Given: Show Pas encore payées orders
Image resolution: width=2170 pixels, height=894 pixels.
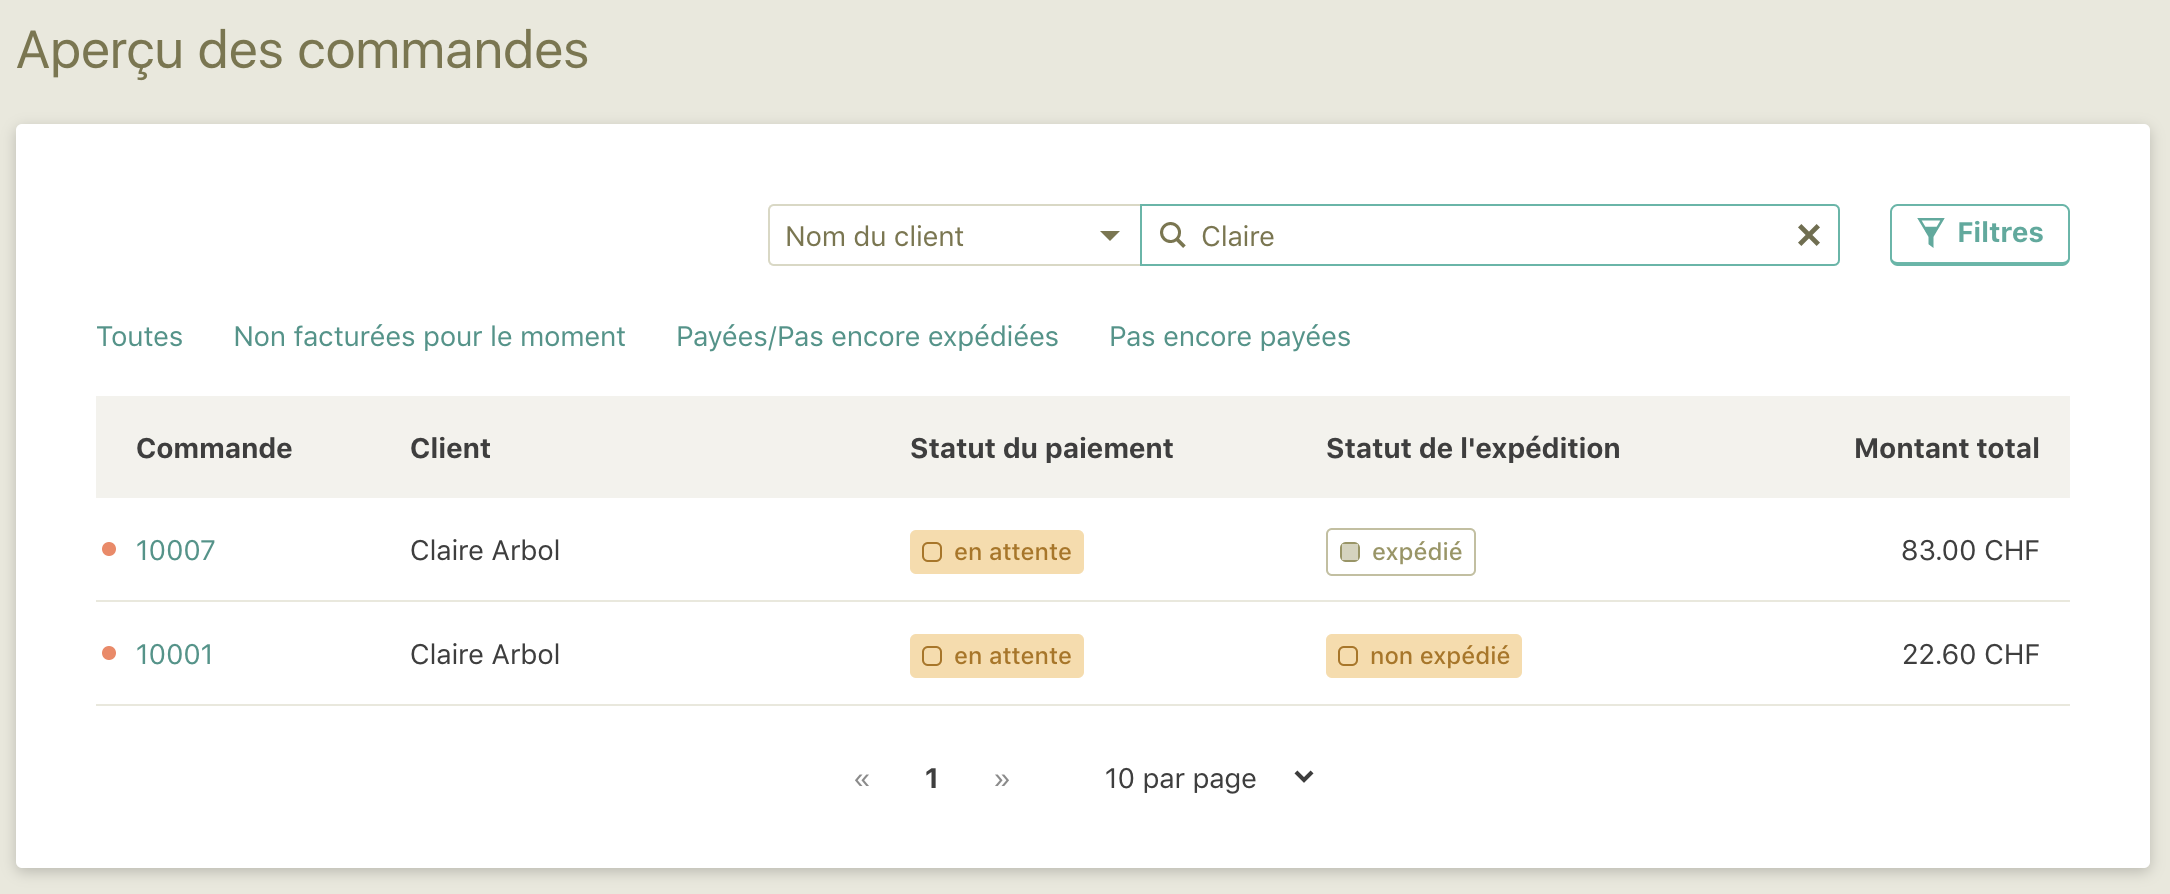Looking at the screenshot, I should 1229,336.
